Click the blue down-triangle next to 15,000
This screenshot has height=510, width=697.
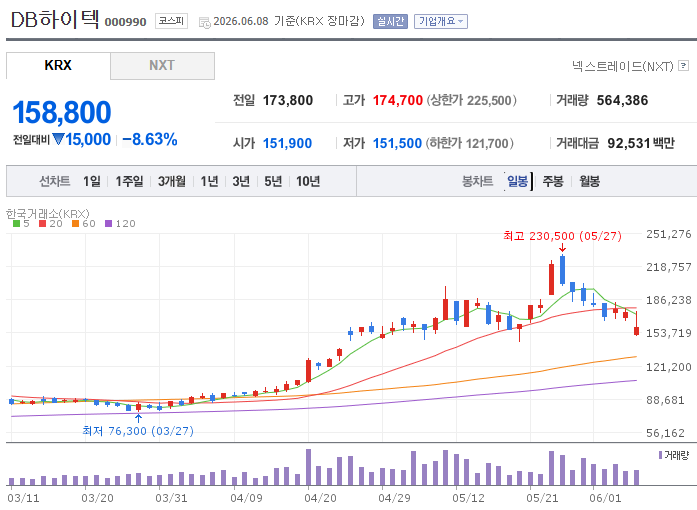click(x=58, y=139)
